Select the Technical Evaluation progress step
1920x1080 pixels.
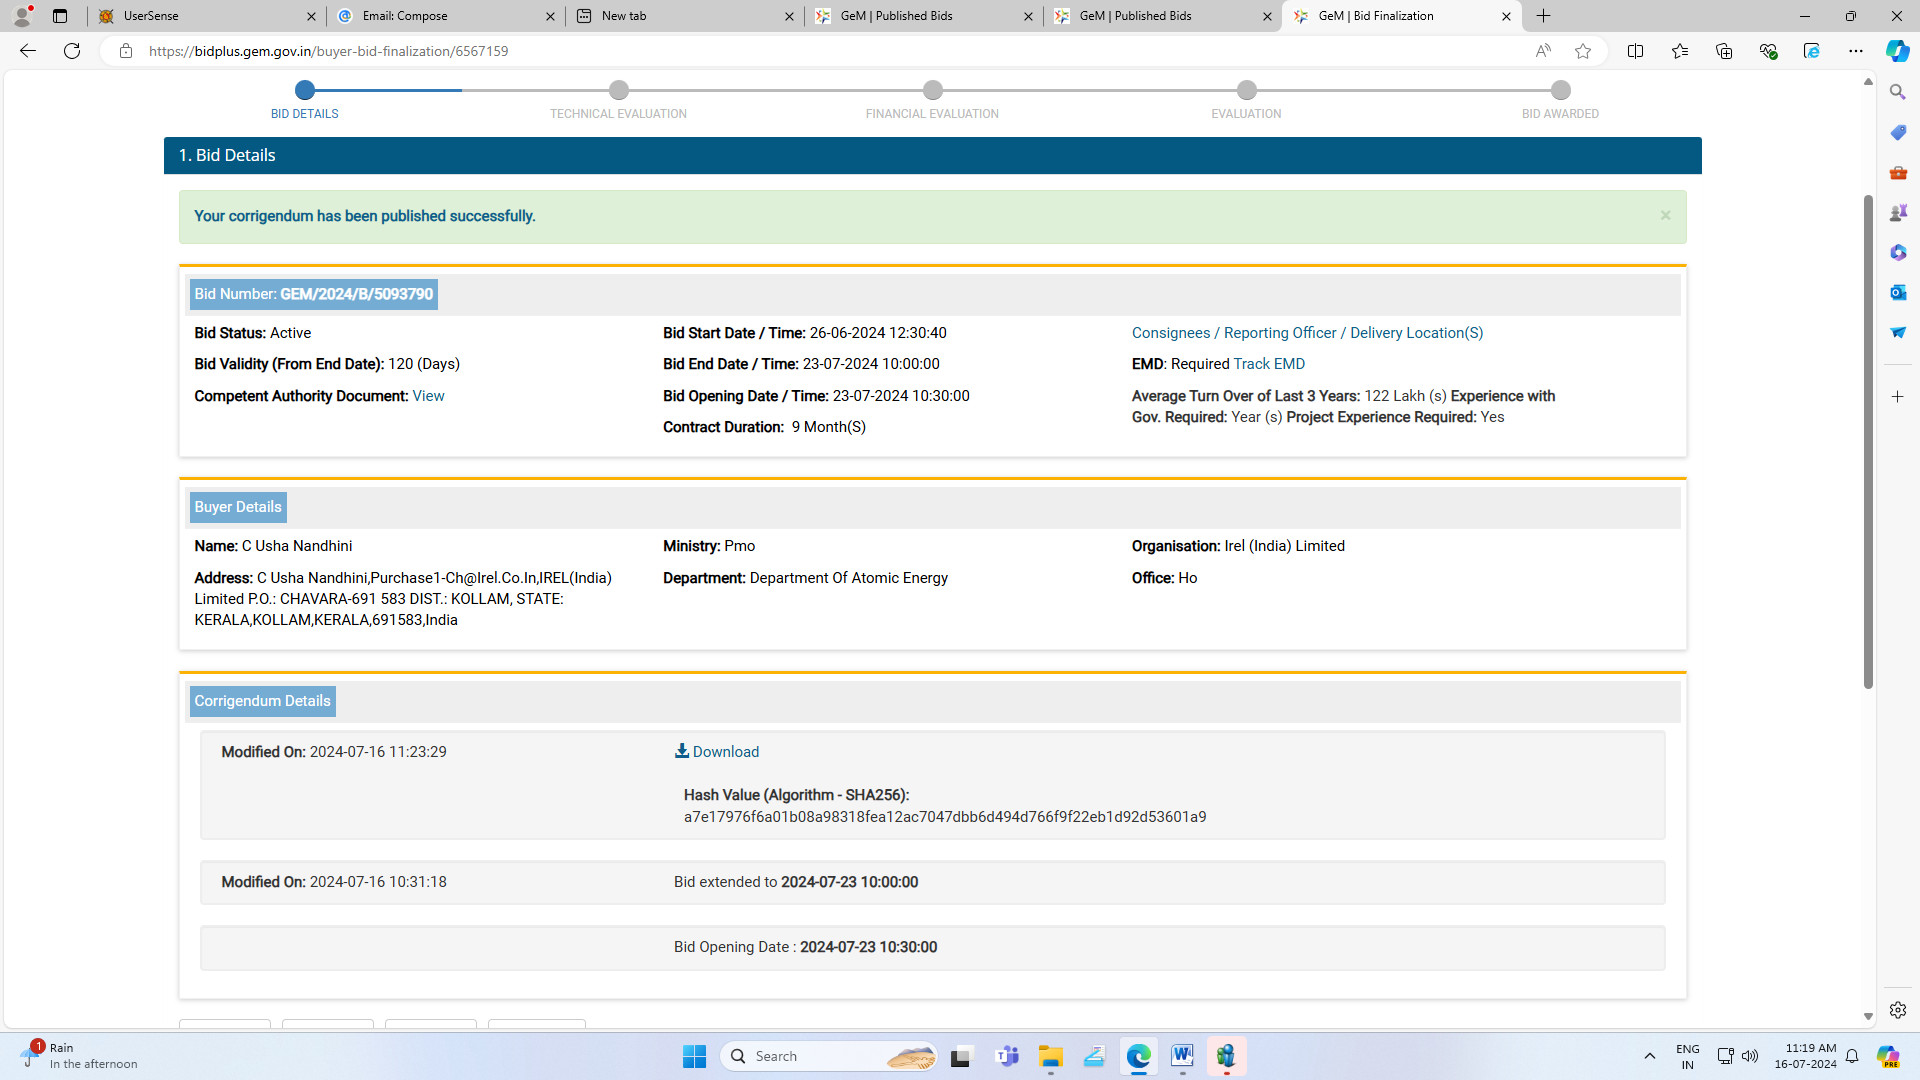(618, 91)
